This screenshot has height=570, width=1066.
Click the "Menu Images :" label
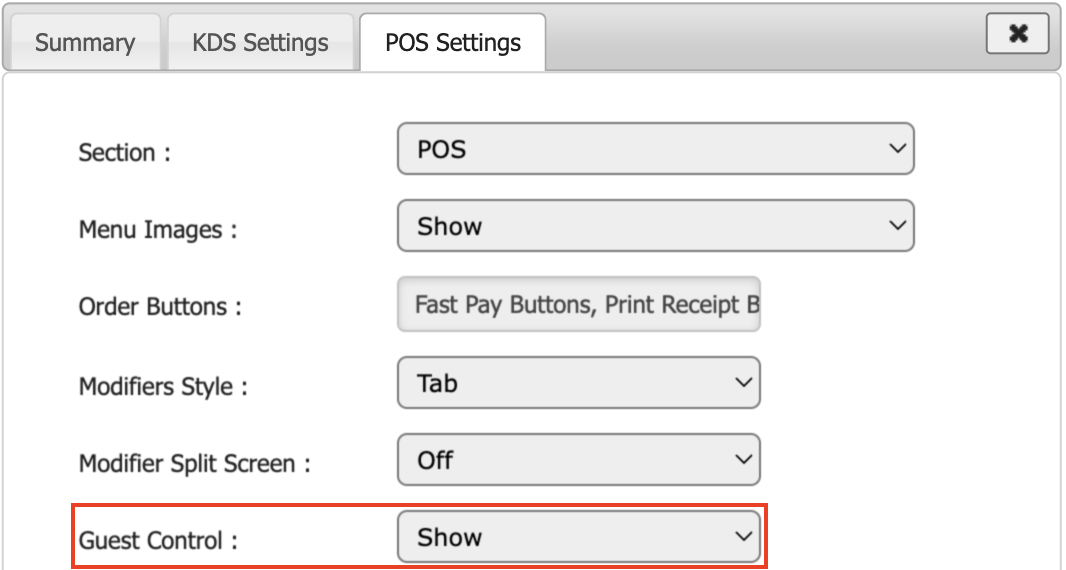pyautogui.click(x=158, y=230)
